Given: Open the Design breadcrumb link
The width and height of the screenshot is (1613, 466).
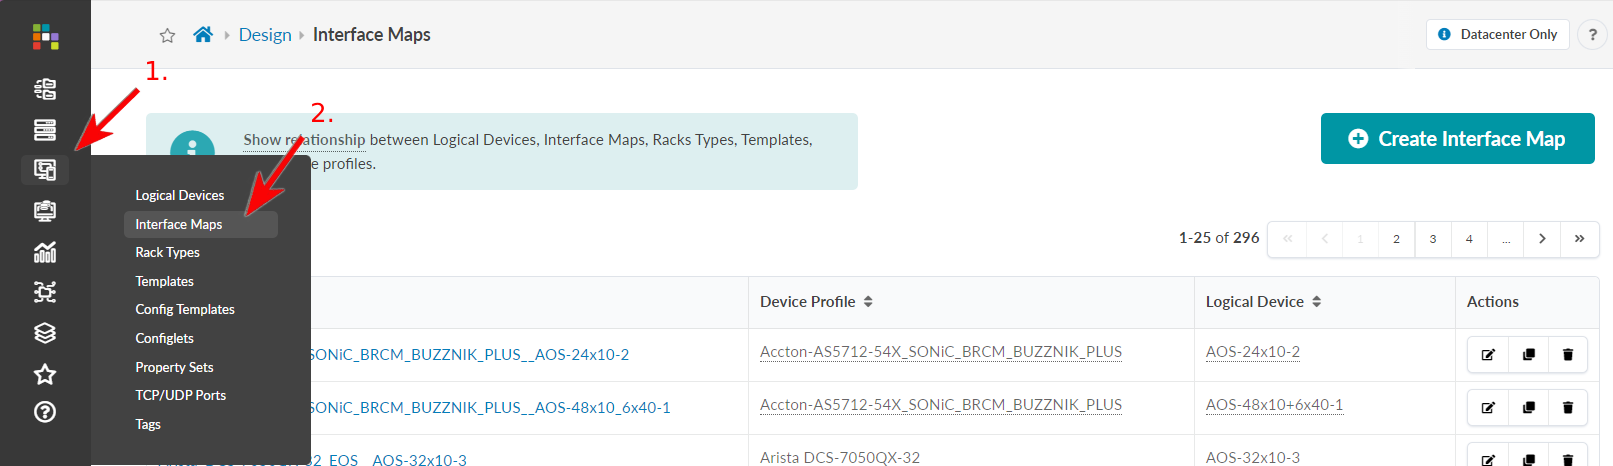Looking at the screenshot, I should [265, 35].
